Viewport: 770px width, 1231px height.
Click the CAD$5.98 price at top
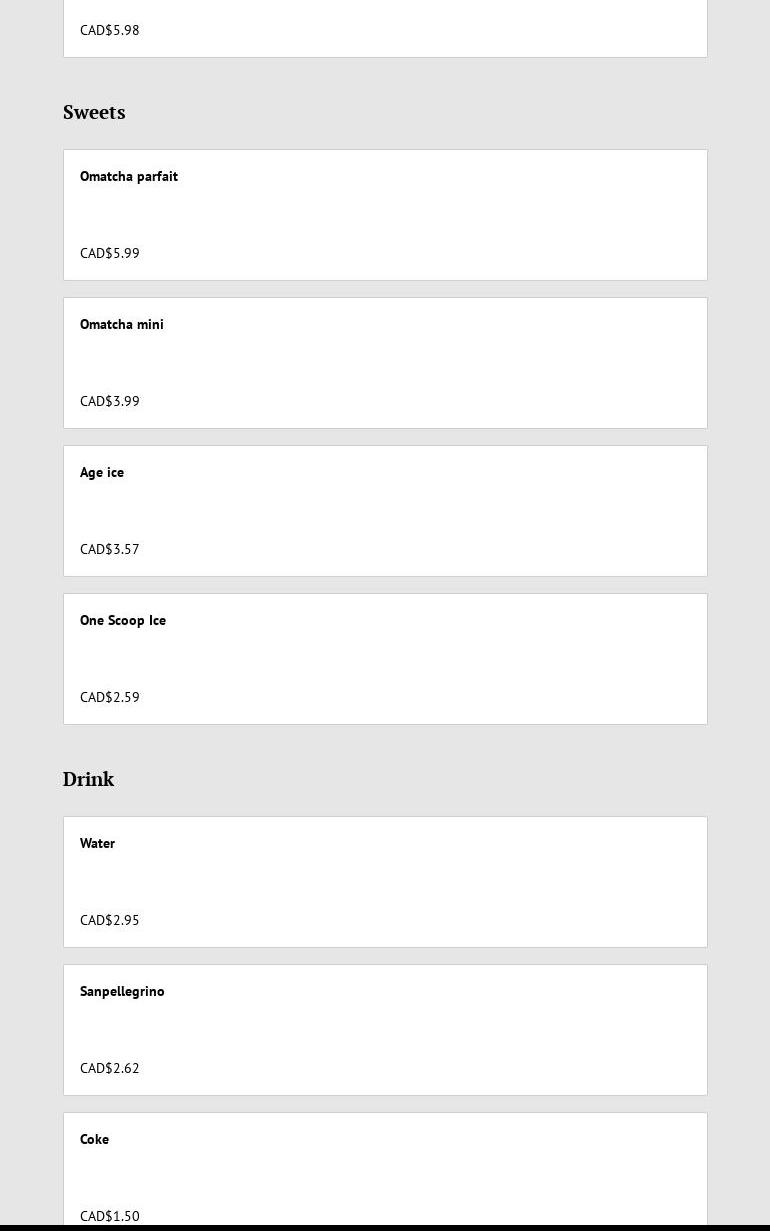110,31
